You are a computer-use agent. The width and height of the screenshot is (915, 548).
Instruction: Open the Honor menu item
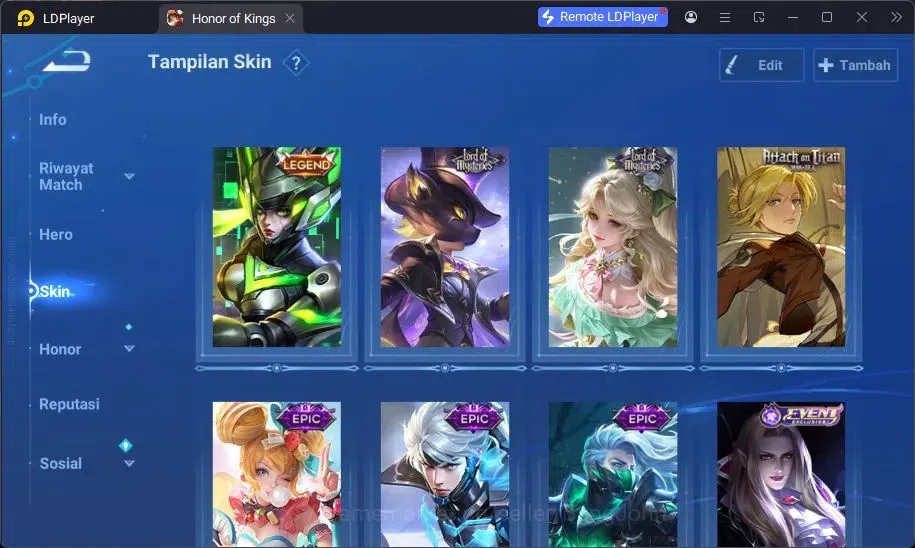pos(60,349)
